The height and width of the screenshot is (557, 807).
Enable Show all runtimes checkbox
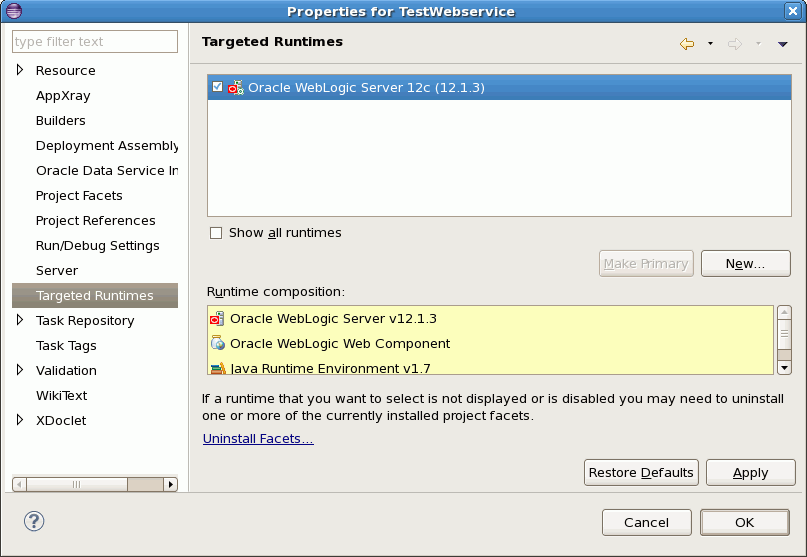pos(216,233)
